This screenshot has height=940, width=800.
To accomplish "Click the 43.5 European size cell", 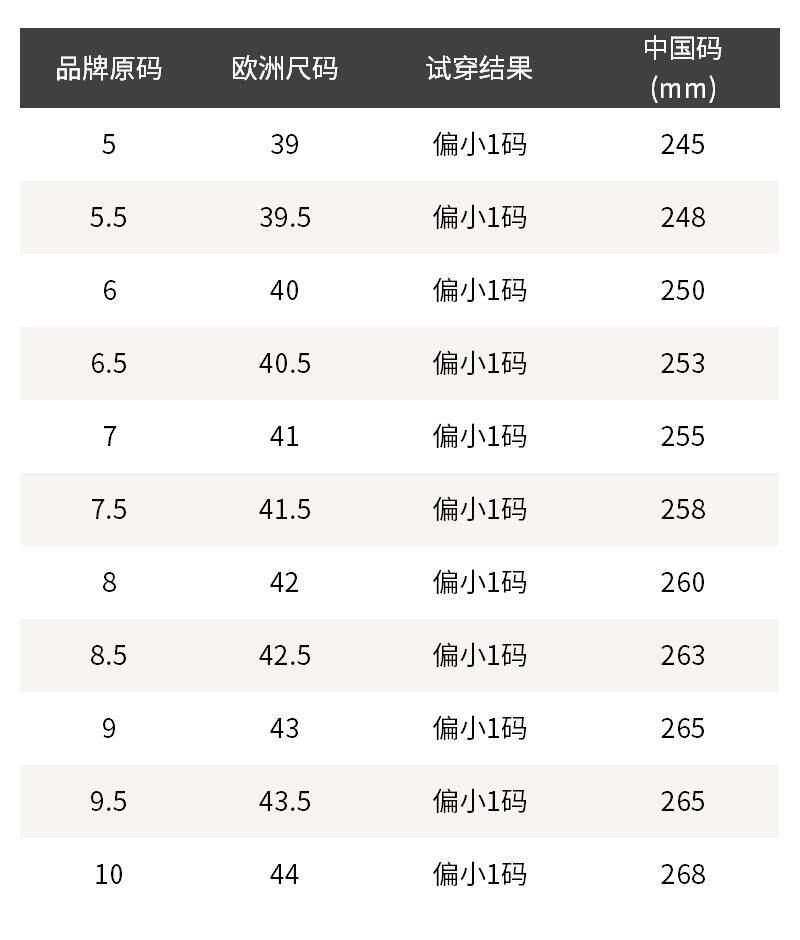I will point(284,802).
